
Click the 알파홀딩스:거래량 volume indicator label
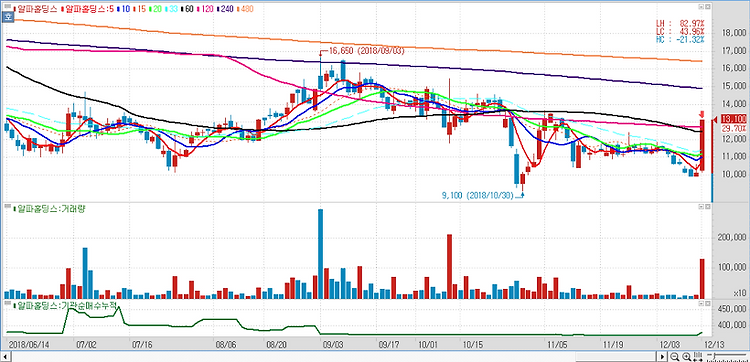(49, 208)
